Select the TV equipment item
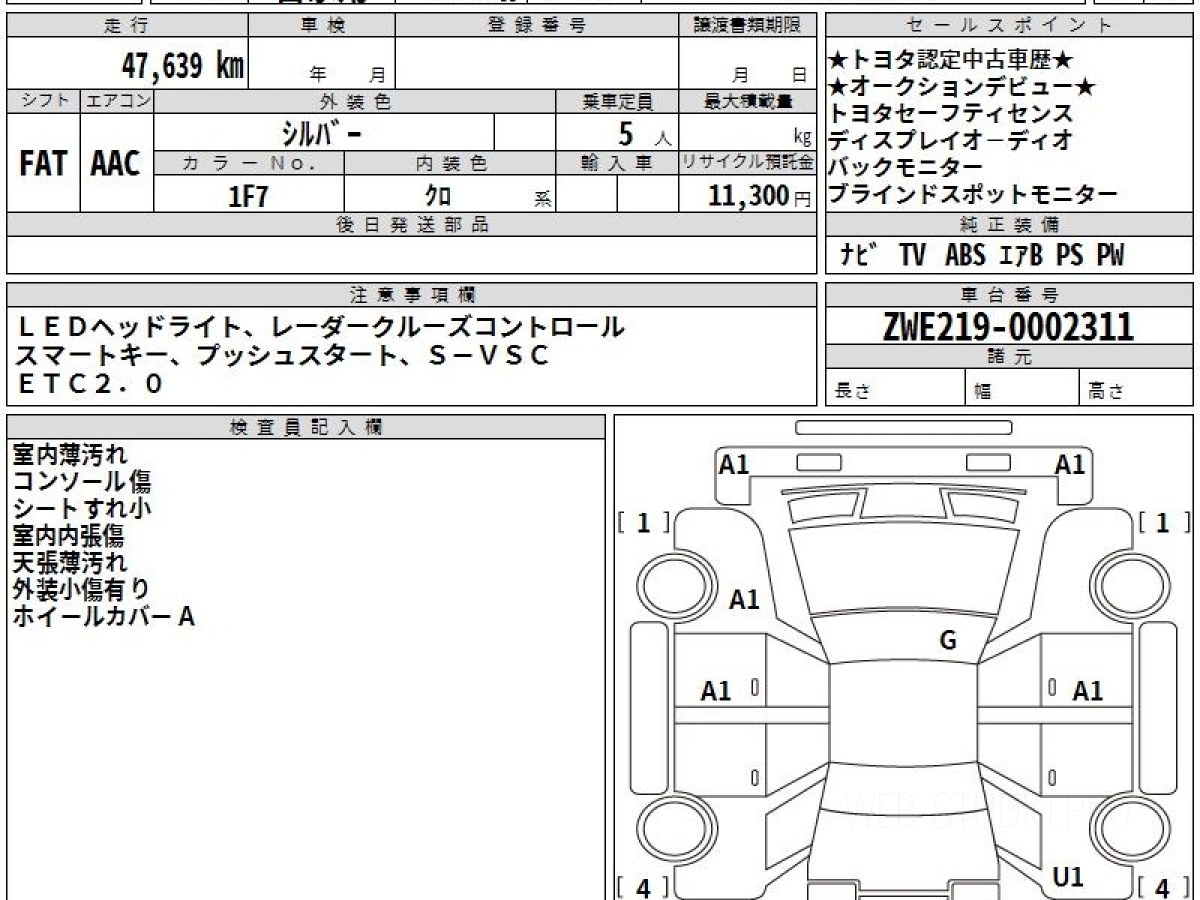This screenshot has width=1200, height=900. click(x=912, y=256)
